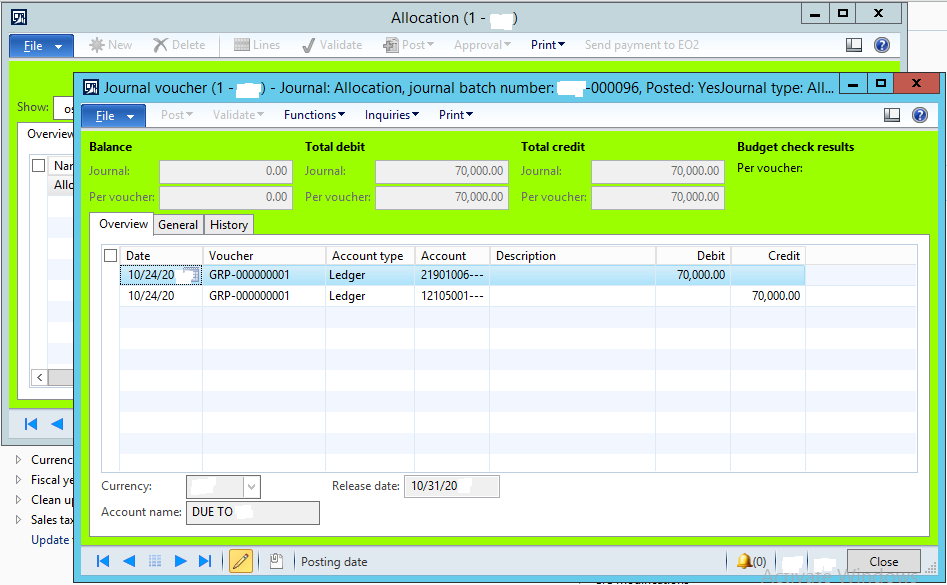Click the Help question mark icon
Image resolution: width=947 pixels, height=585 pixels.
pyautogui.click(x=918, y=114)
